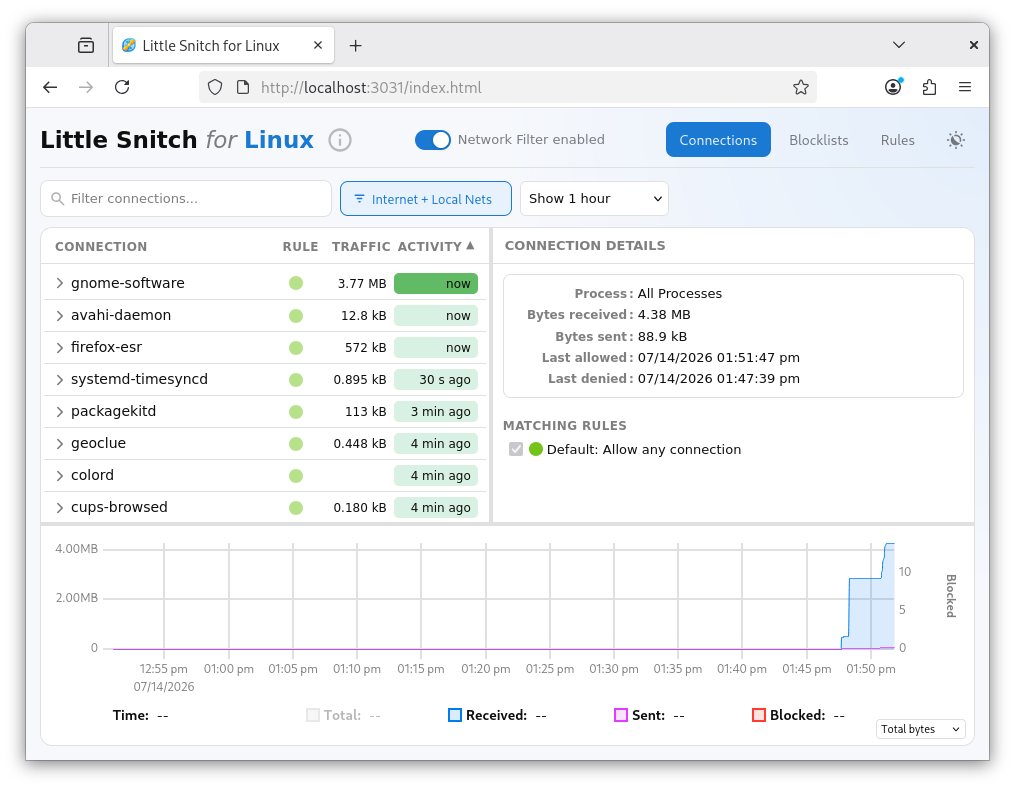Click the 3 min ago activity badge

436,412
